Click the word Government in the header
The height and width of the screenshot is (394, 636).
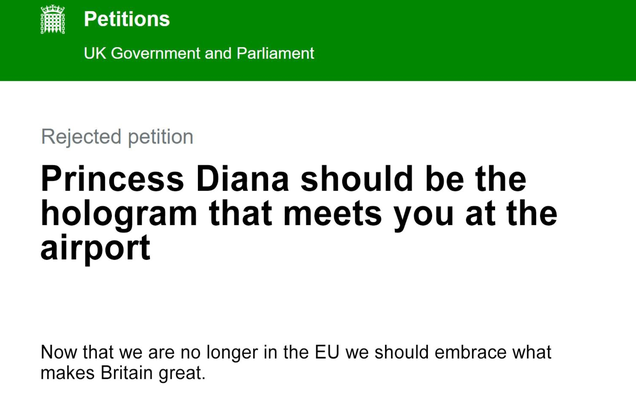(x=156, y=53)
